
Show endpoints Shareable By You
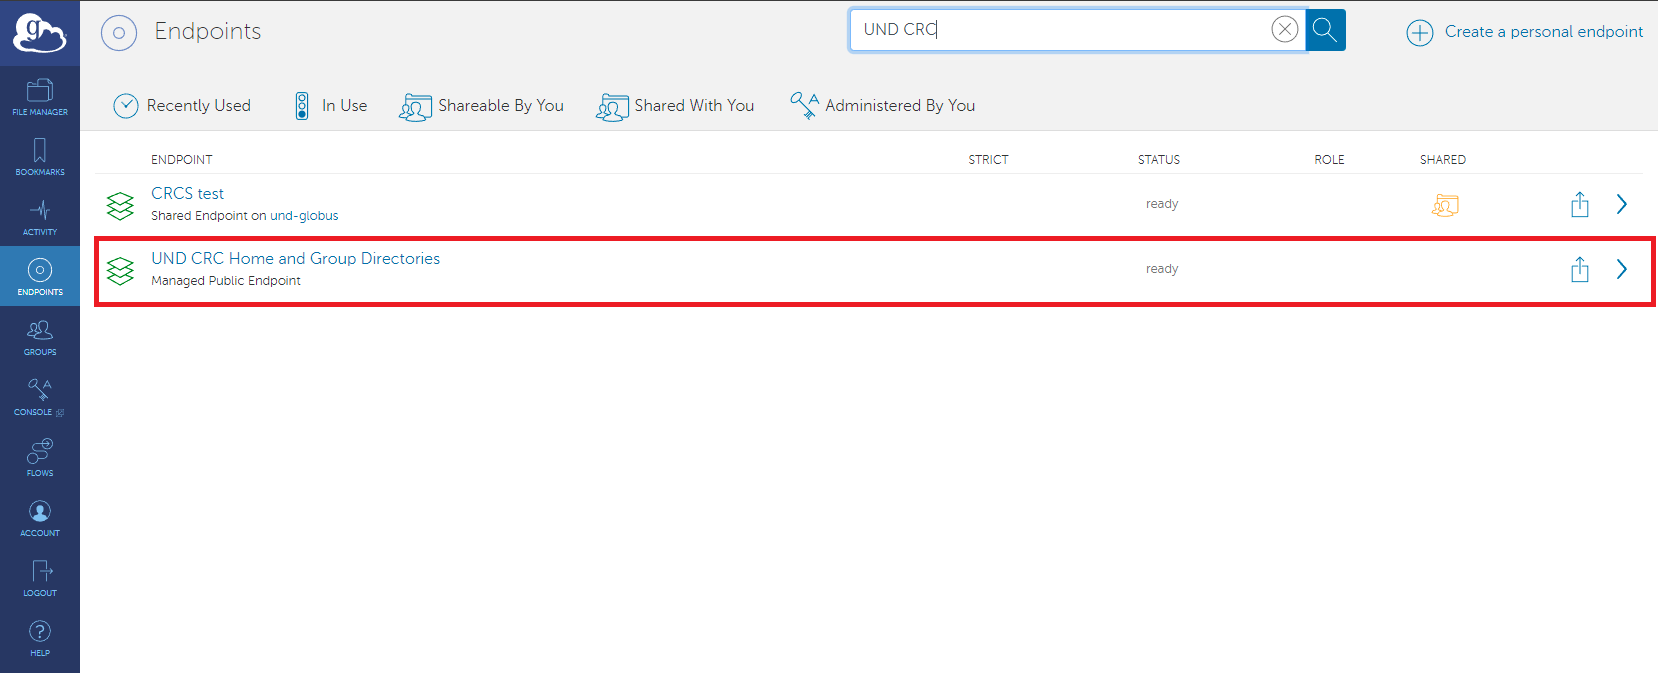(x=482, y=106)
